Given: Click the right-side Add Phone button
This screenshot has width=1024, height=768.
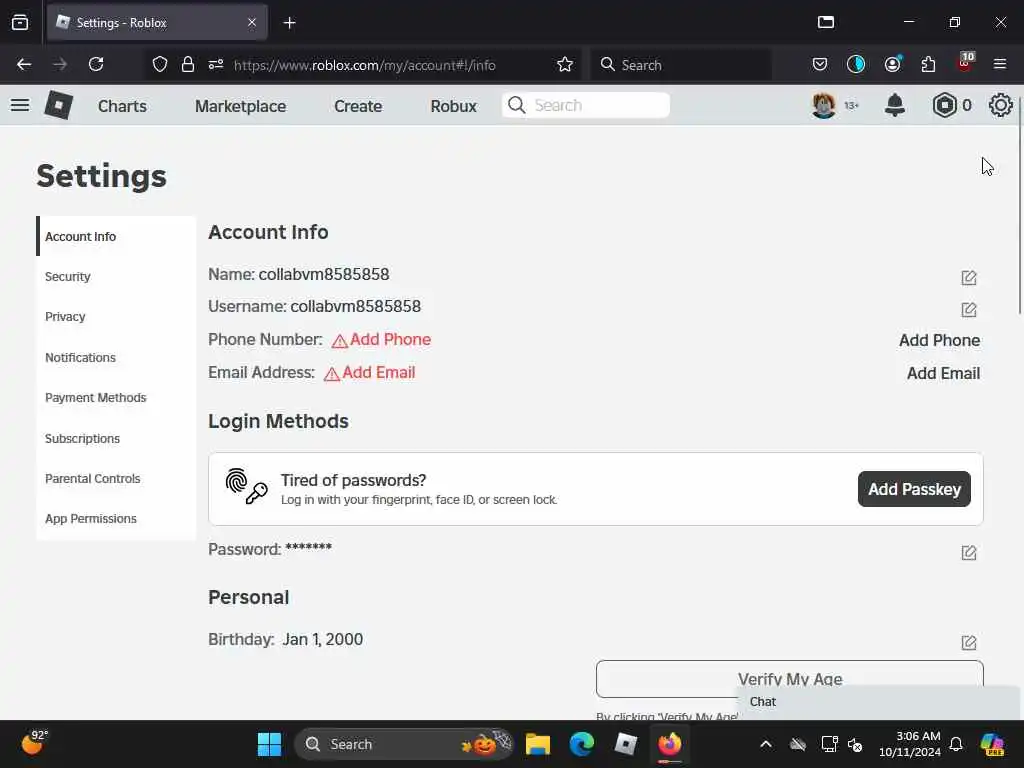Looking at the screenshot, I should [939, 340].
